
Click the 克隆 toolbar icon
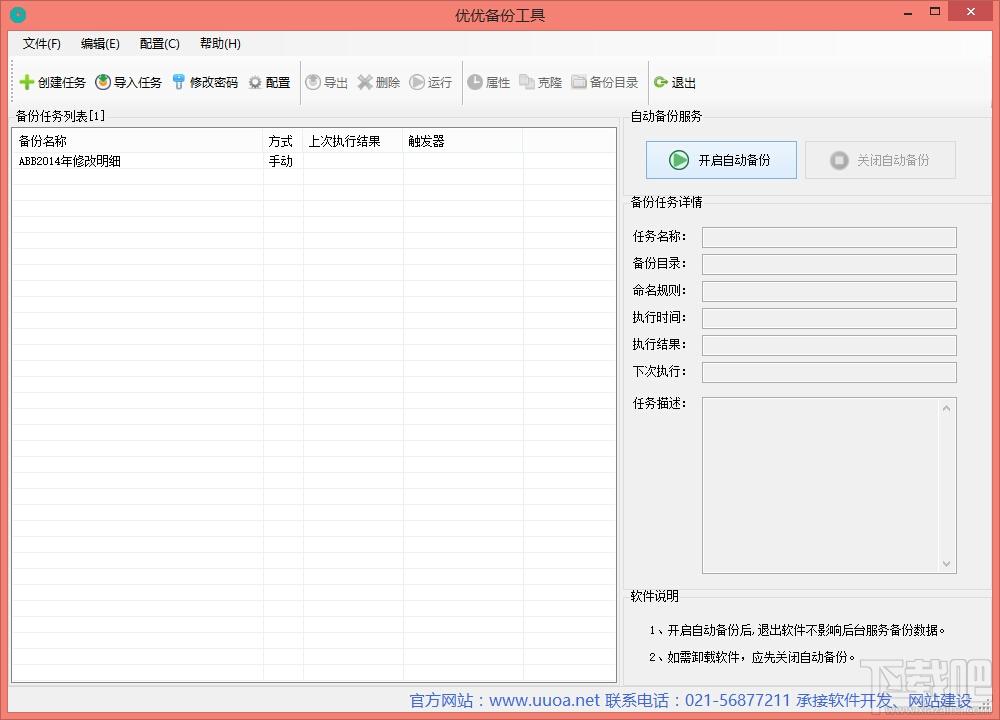pyautogui.click(x=527, y=82)
